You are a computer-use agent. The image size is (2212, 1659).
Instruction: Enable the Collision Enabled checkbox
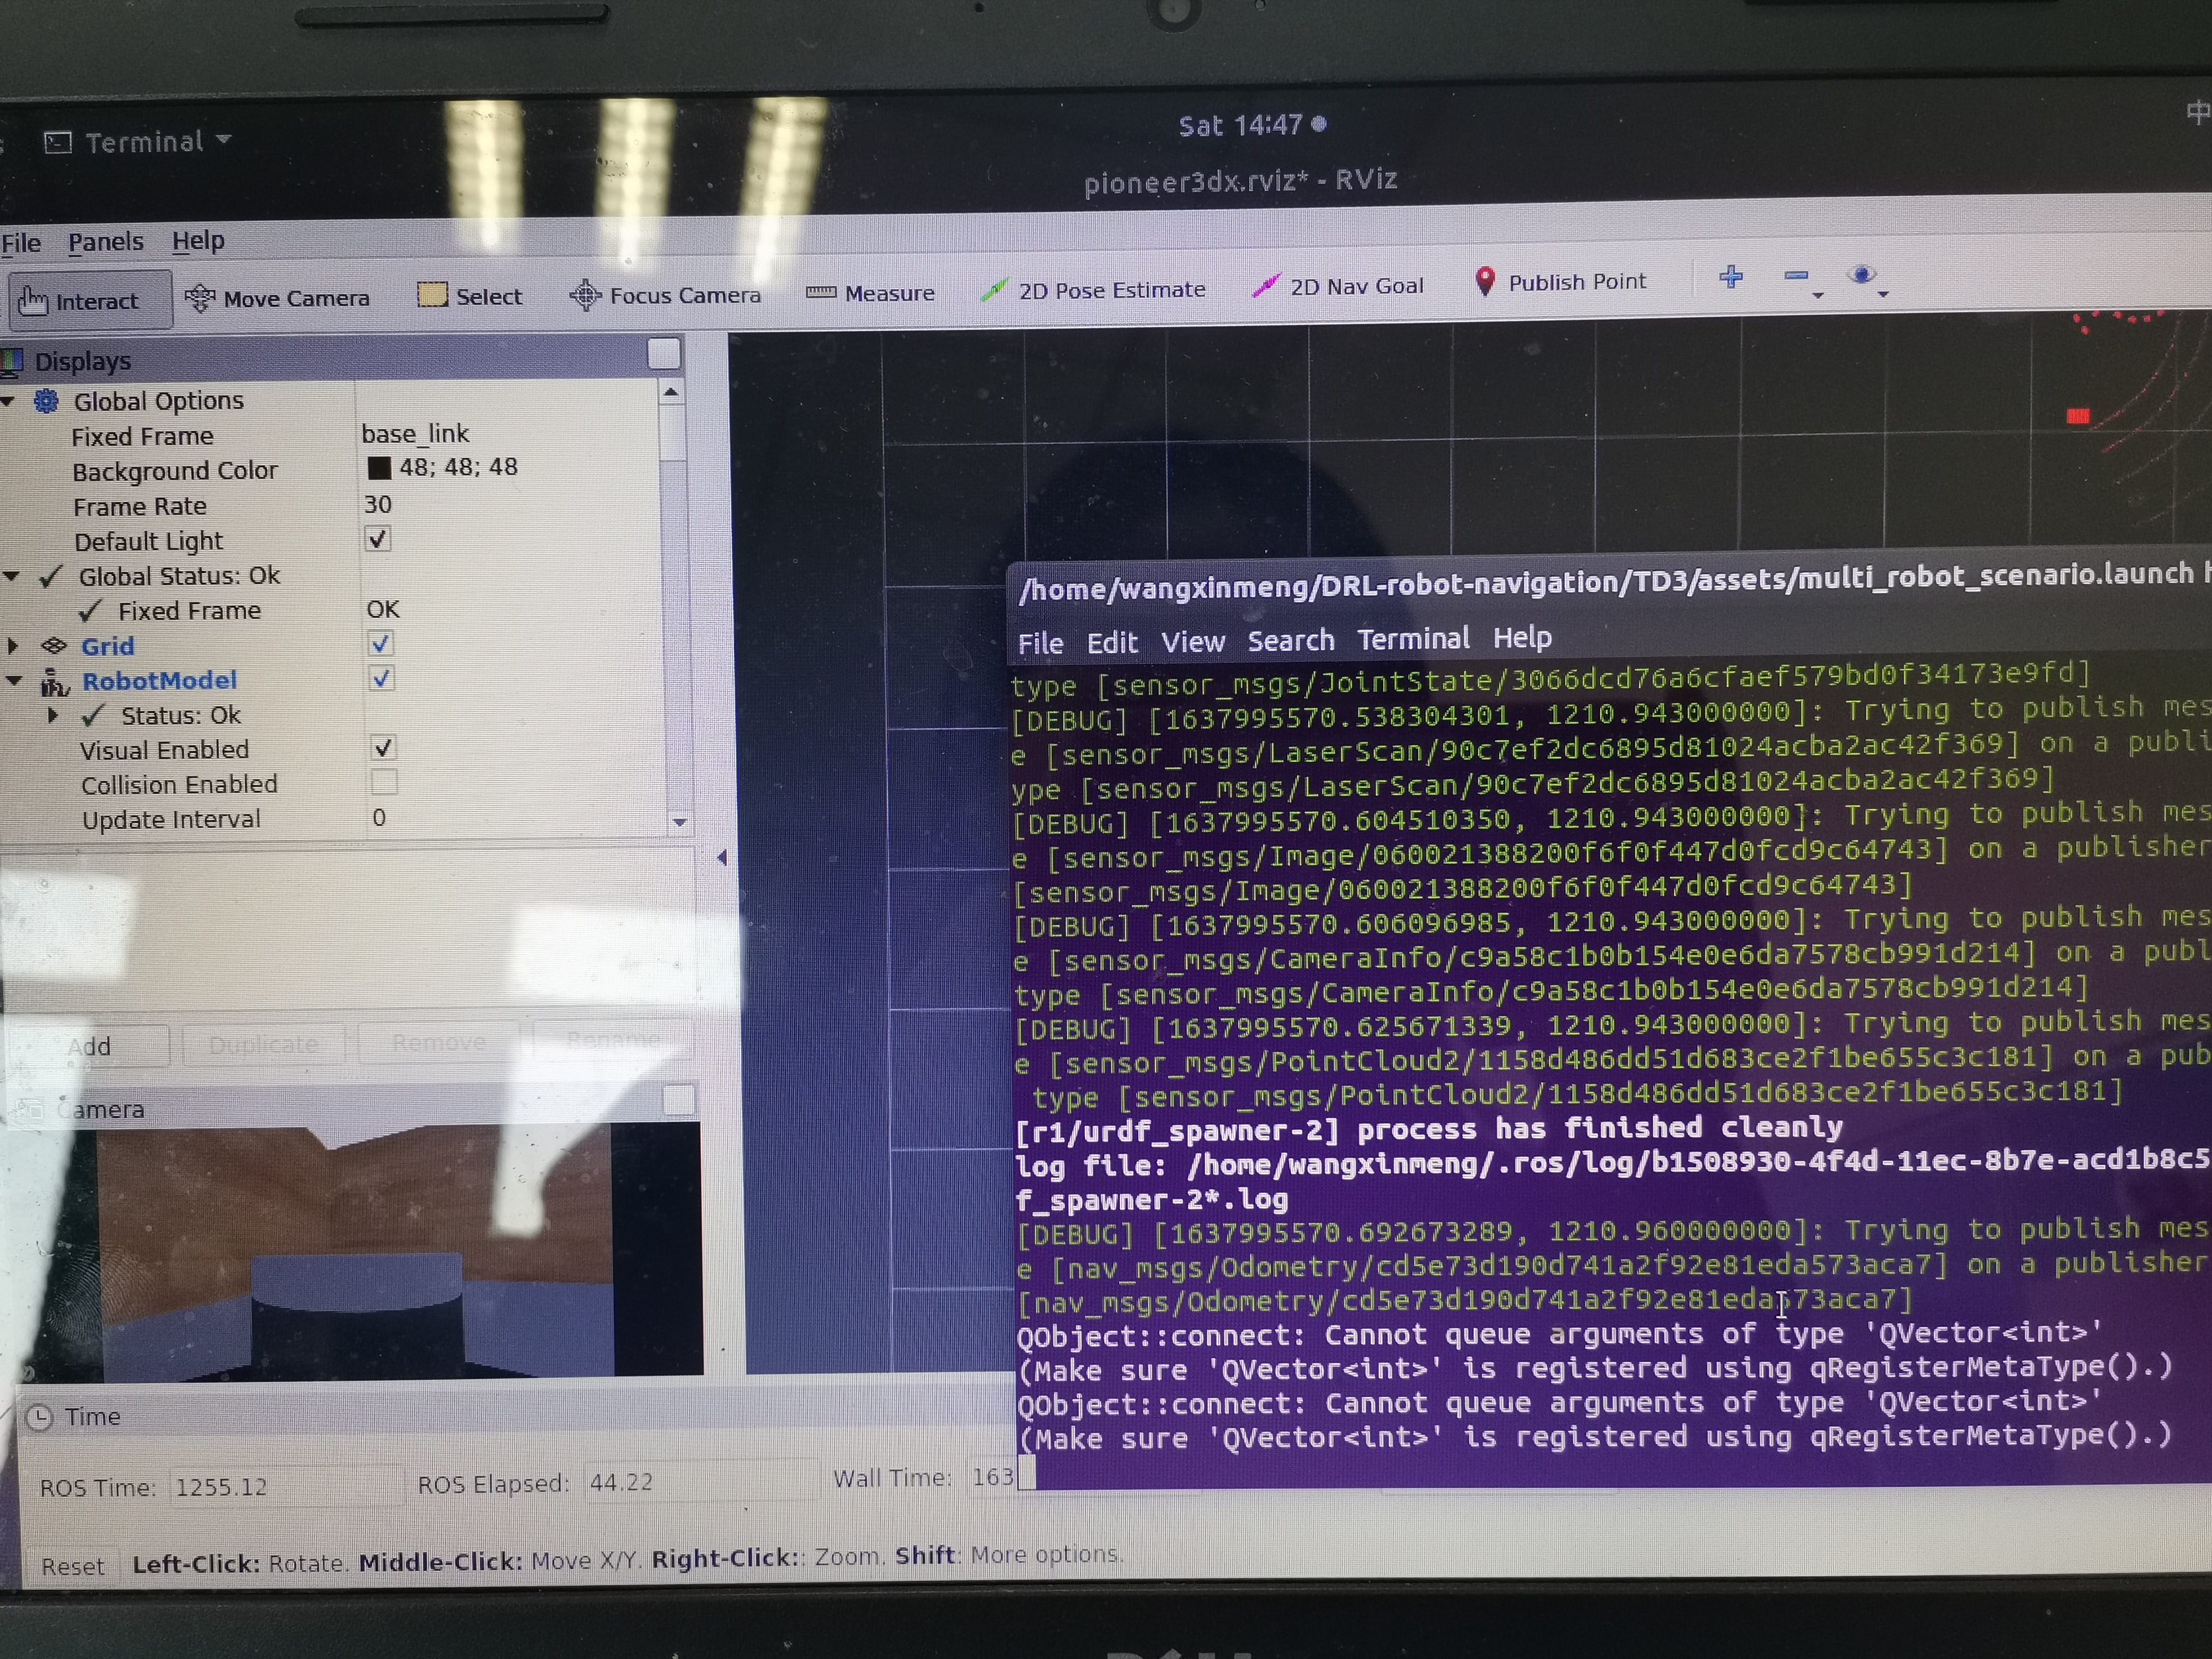(384, 782)
